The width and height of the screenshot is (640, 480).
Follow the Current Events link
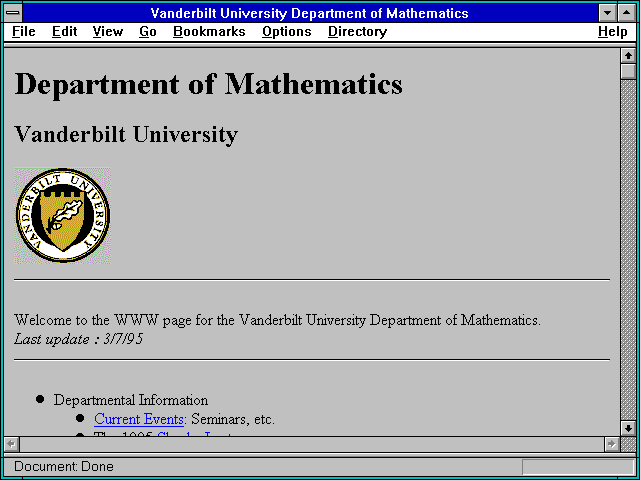tap(139, 419)
